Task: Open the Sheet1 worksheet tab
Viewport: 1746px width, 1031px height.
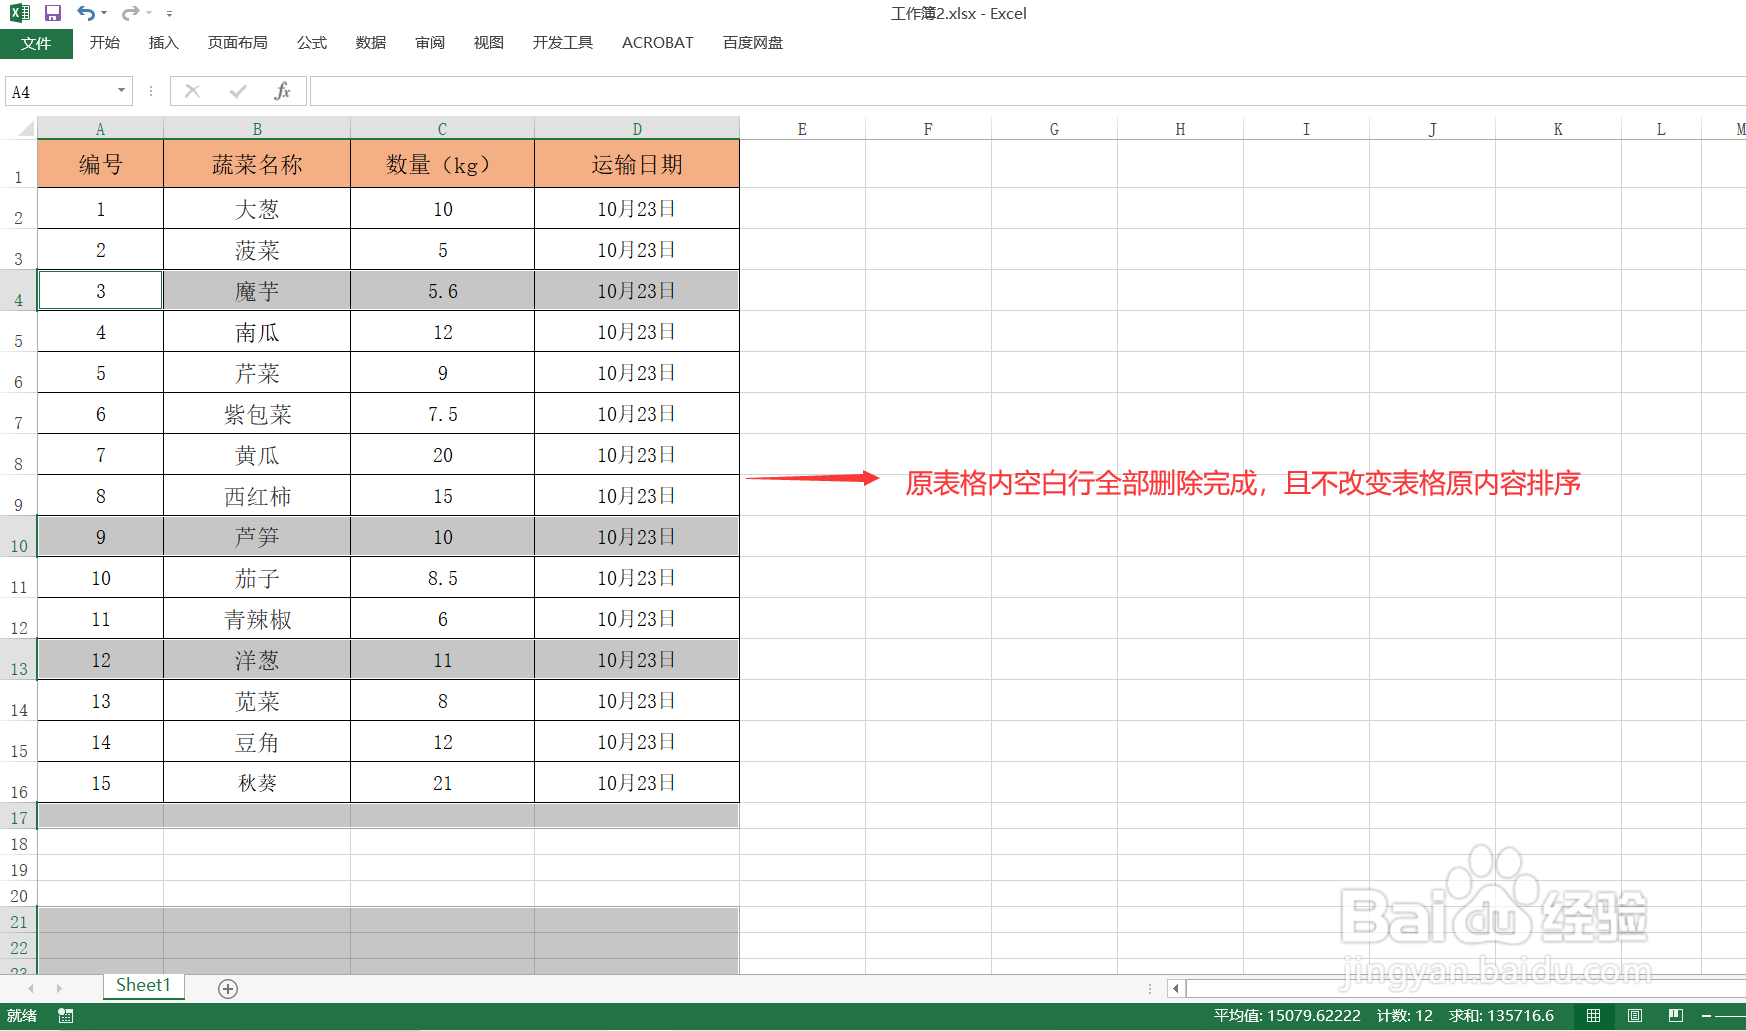Action: (x=143, y=986)
